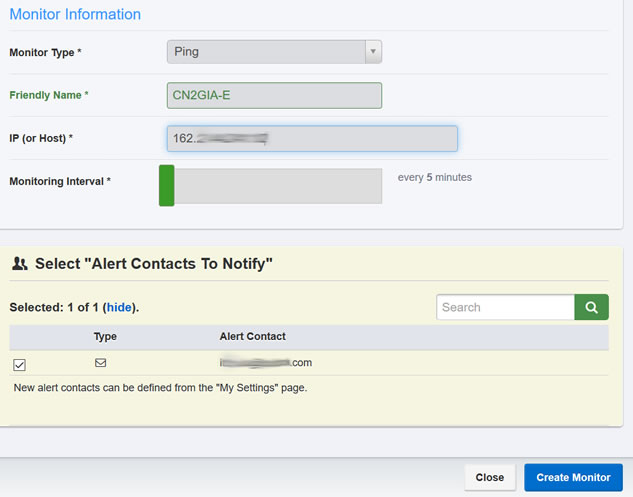Click the green search magnifier button
The height and width of the screenshot is (497, 633).
[x=591, y=308]
